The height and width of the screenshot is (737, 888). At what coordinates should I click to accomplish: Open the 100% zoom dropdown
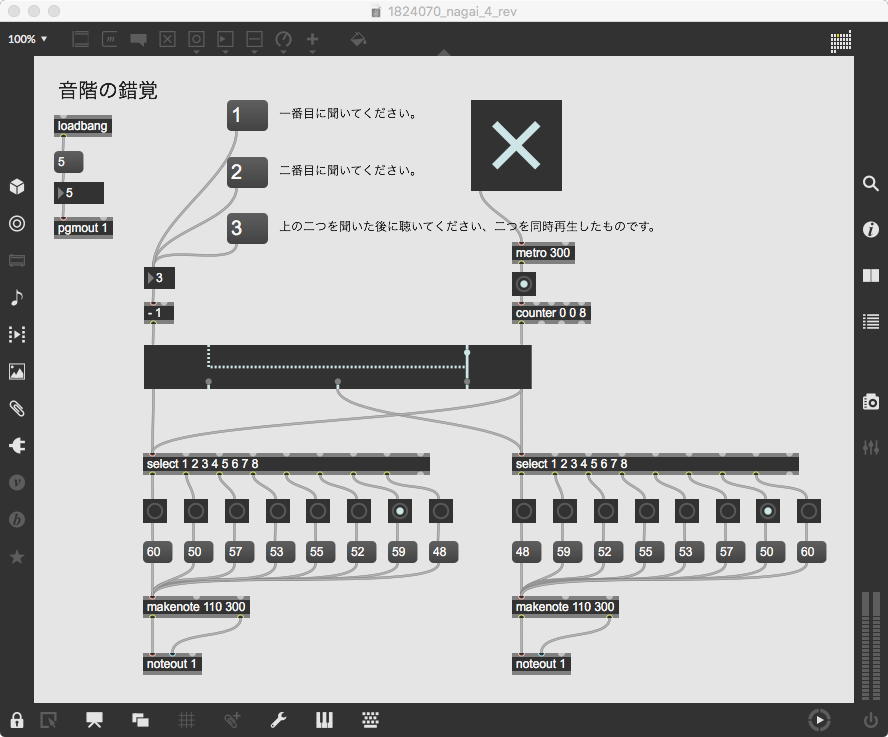(27, 39)
